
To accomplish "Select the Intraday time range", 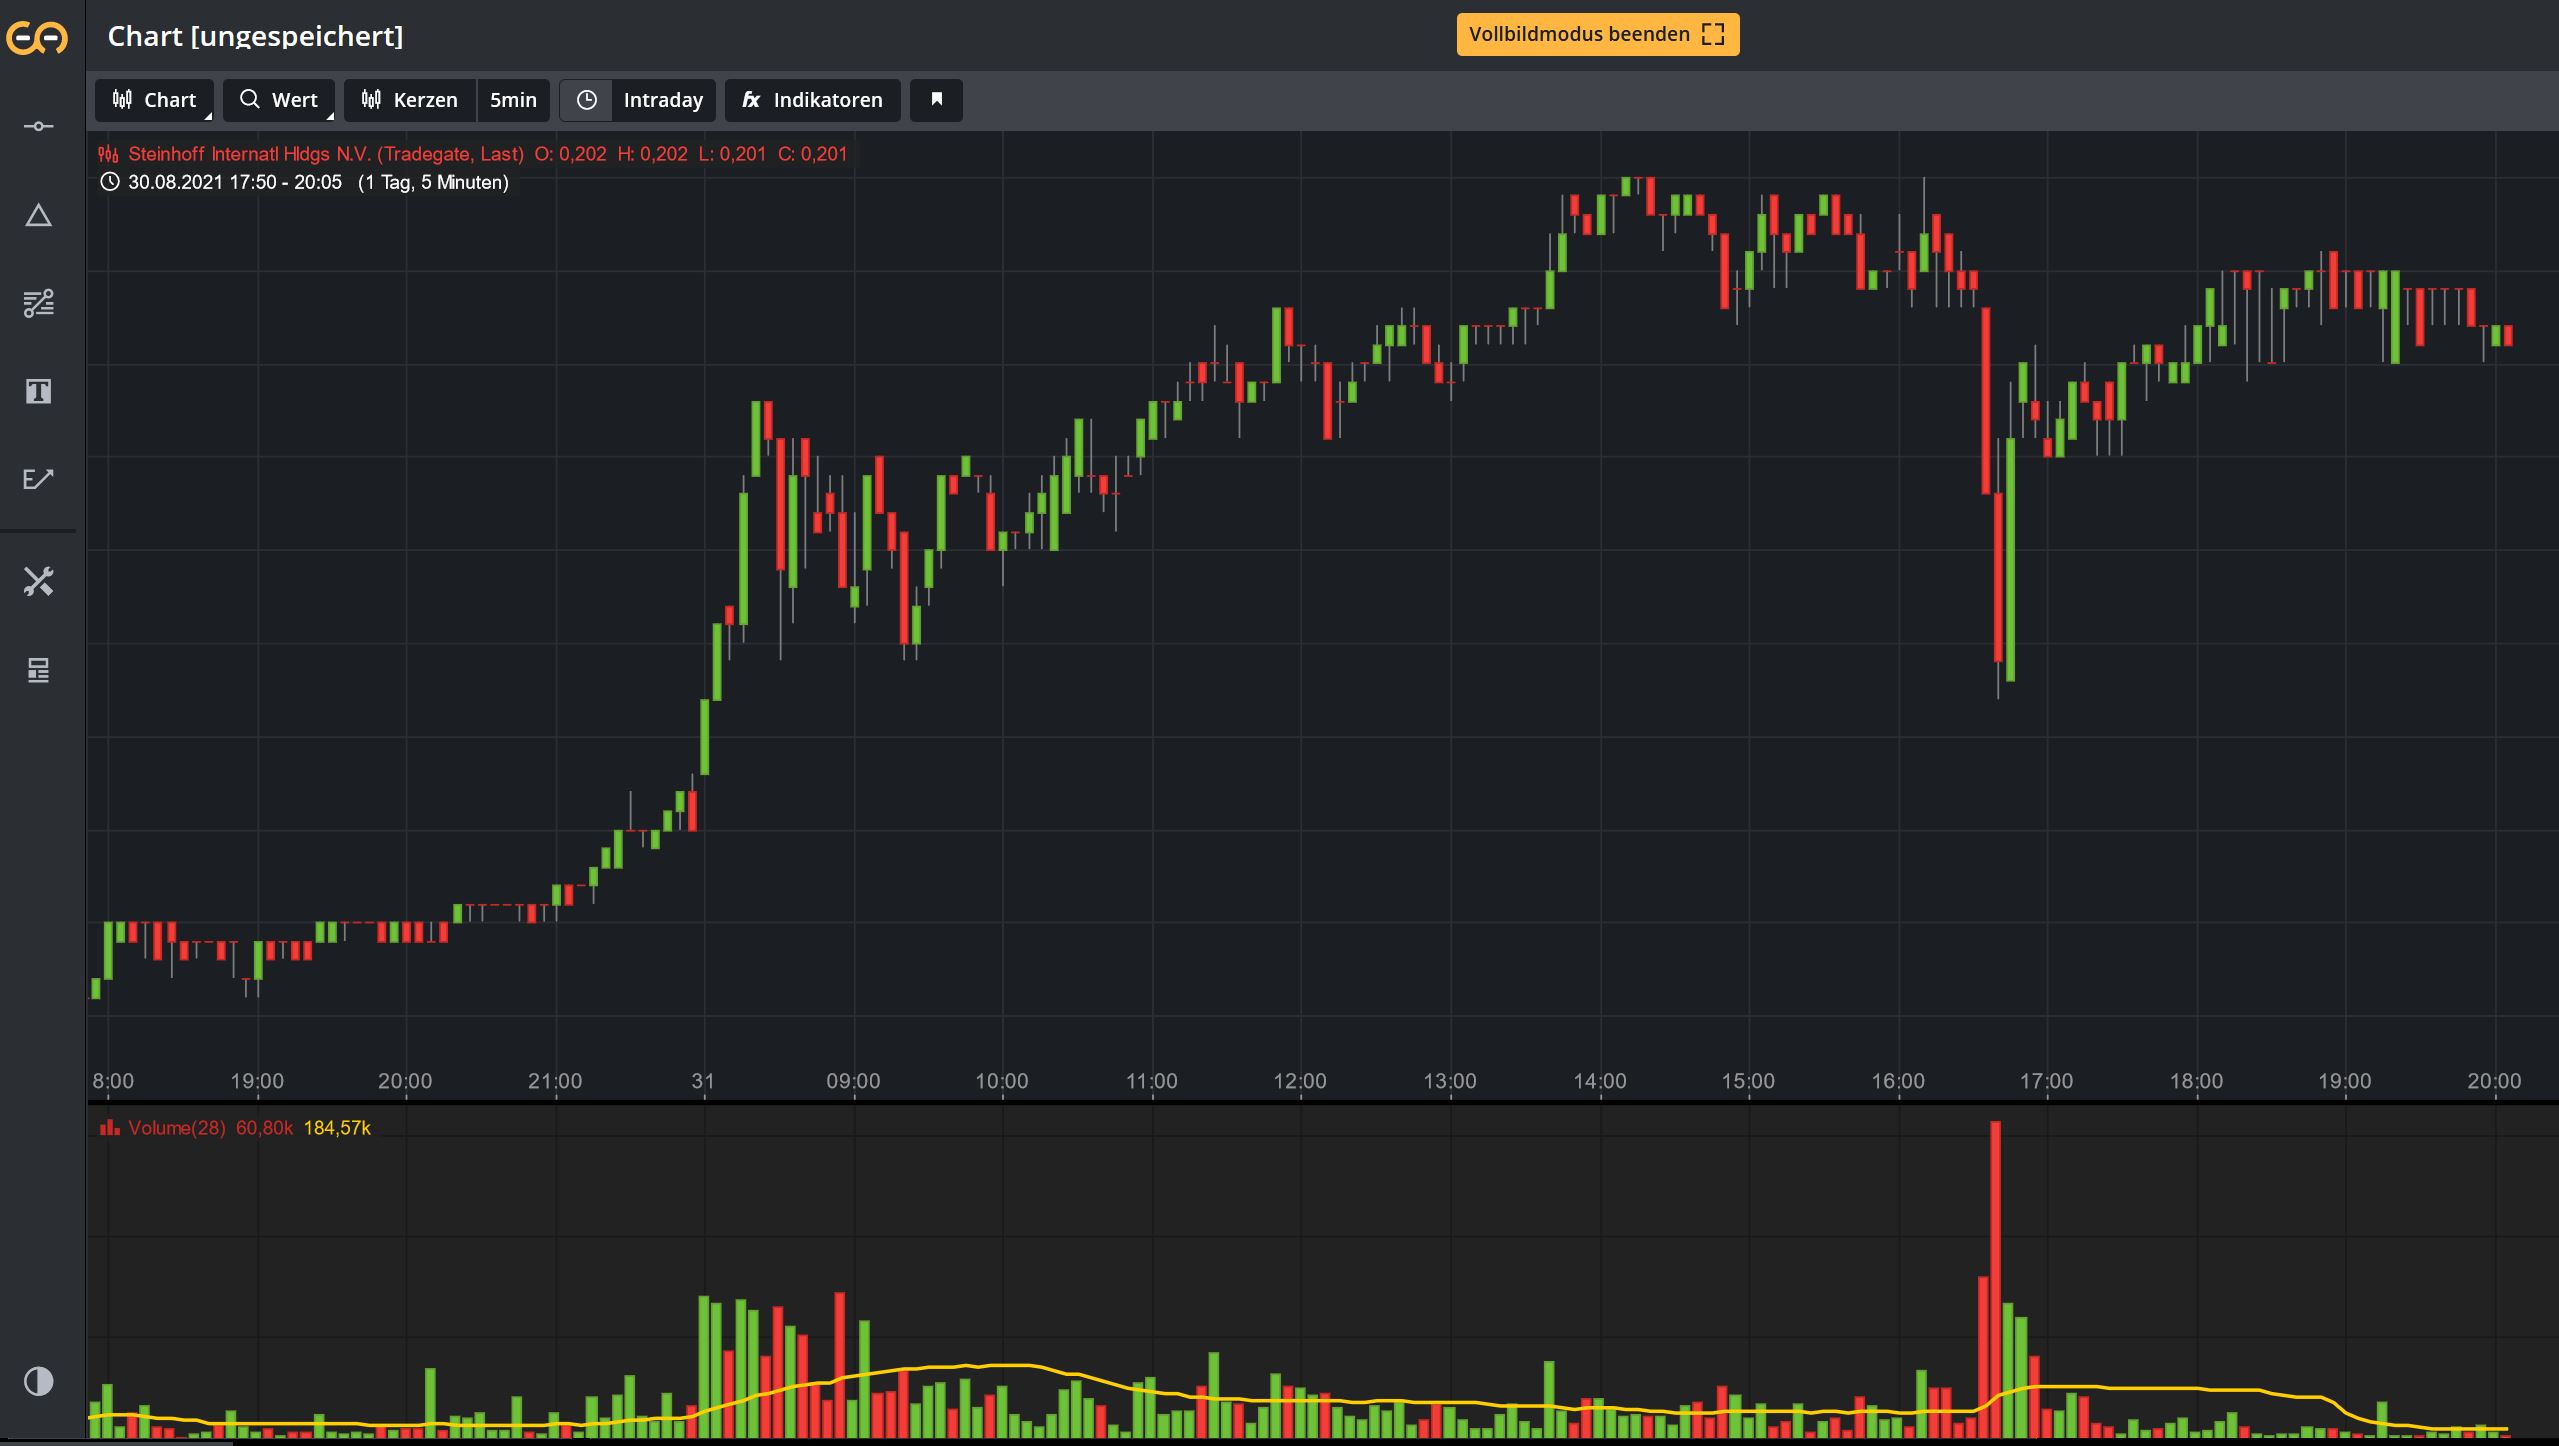I will pos(662,100).
